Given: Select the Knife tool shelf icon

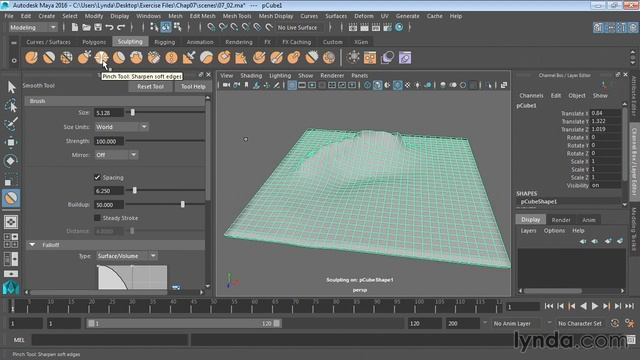Looking at the screenshot, I should [x=259, y=58].
